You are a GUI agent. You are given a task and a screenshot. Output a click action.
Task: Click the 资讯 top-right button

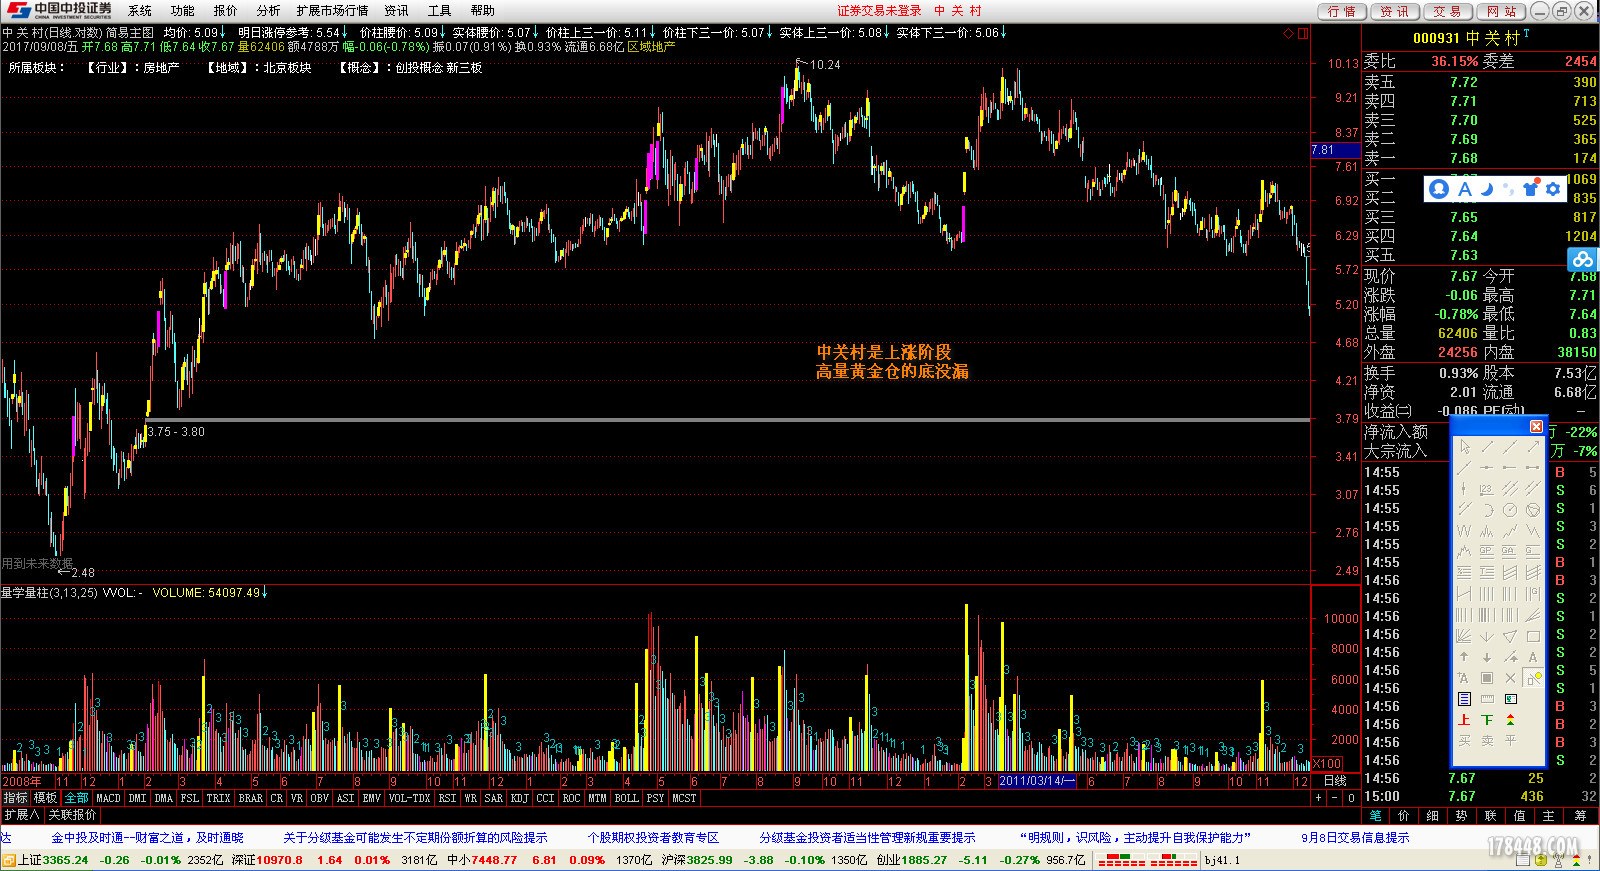click(1394, 11)
